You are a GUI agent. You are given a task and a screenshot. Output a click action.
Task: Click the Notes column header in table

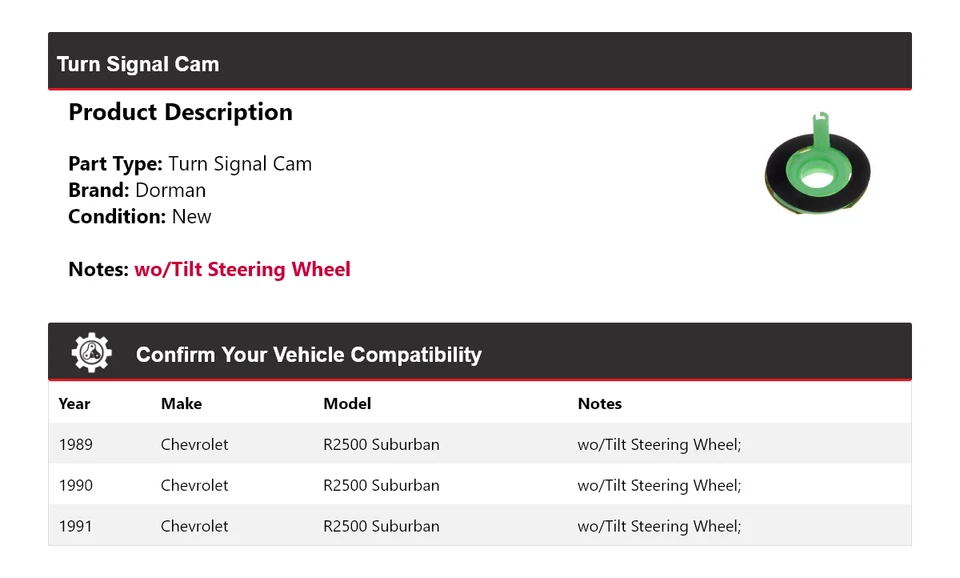tap(599, 404)
